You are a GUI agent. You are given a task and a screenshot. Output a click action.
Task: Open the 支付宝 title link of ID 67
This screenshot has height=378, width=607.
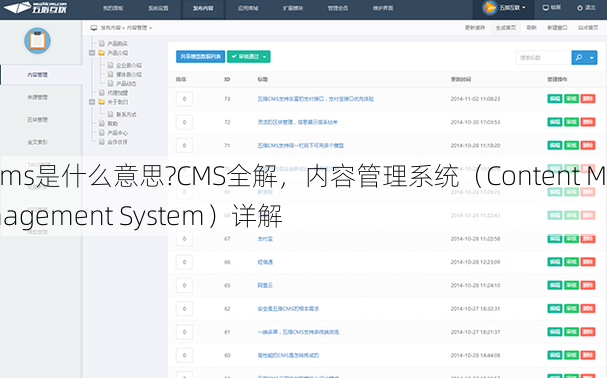tap(265, 239)
